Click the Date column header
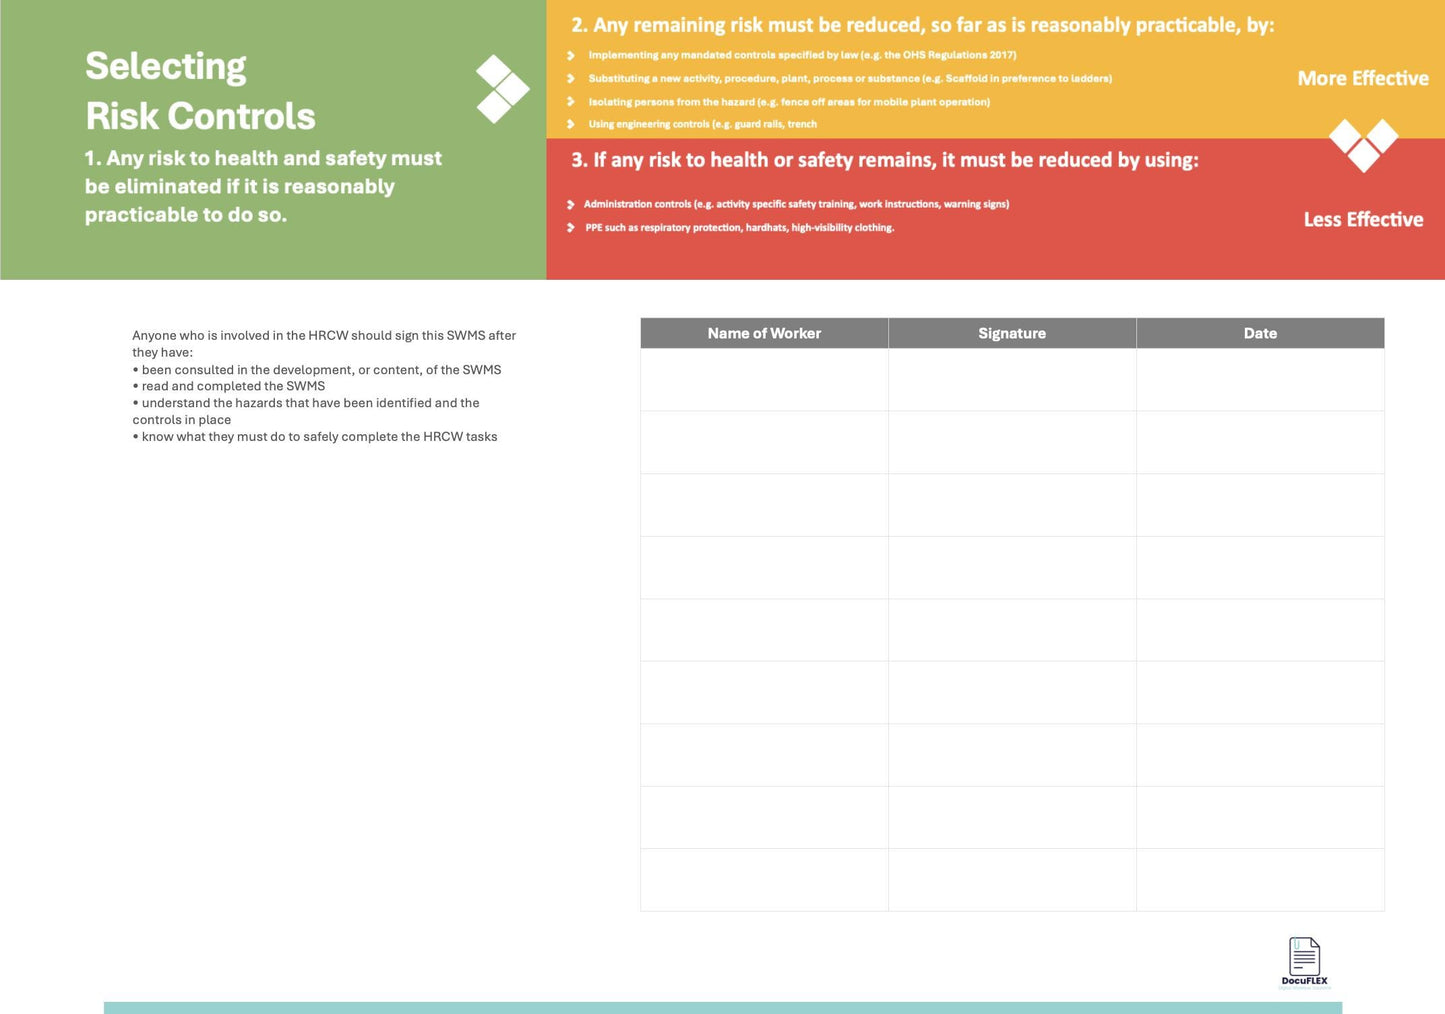Screen dimensions: 1445x1014 pyautogui.click(x=1260, y=333)
